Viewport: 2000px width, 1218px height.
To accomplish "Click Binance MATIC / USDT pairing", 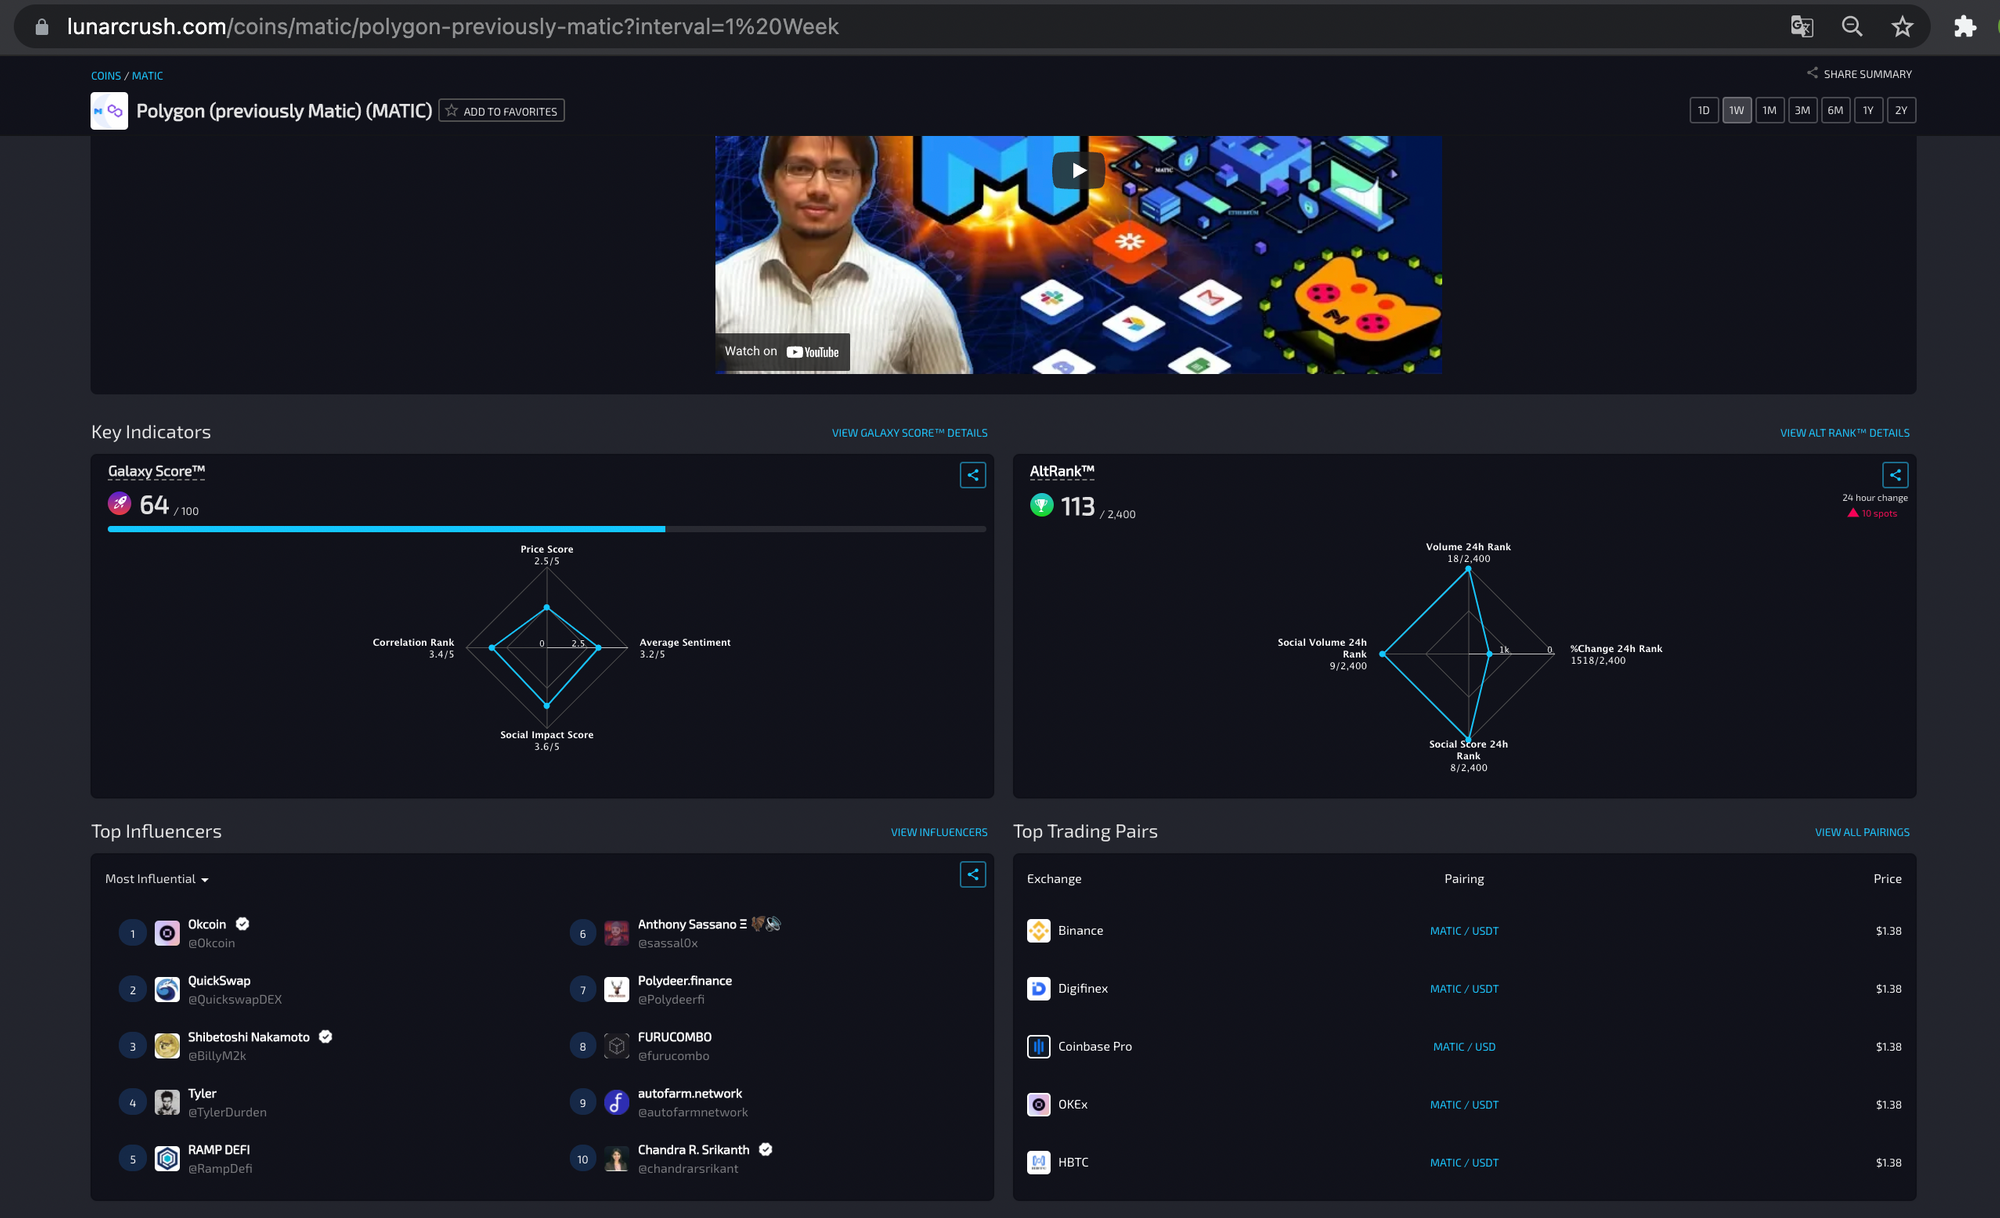I will pos(1464,931).
